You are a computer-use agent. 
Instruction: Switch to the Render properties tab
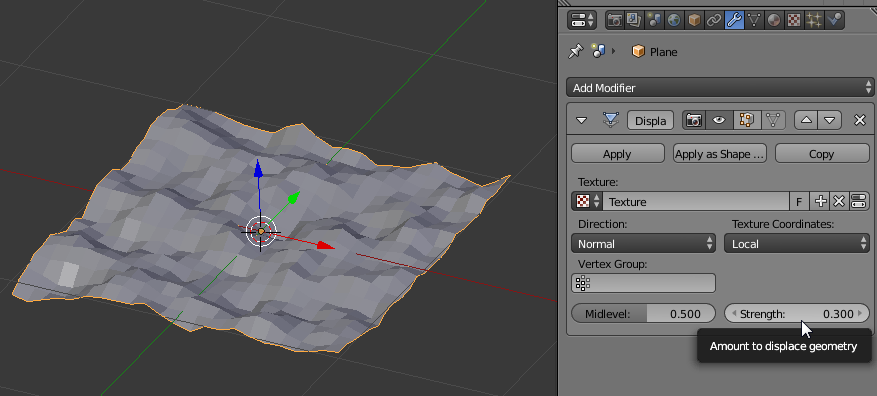[x=615, y=21]
